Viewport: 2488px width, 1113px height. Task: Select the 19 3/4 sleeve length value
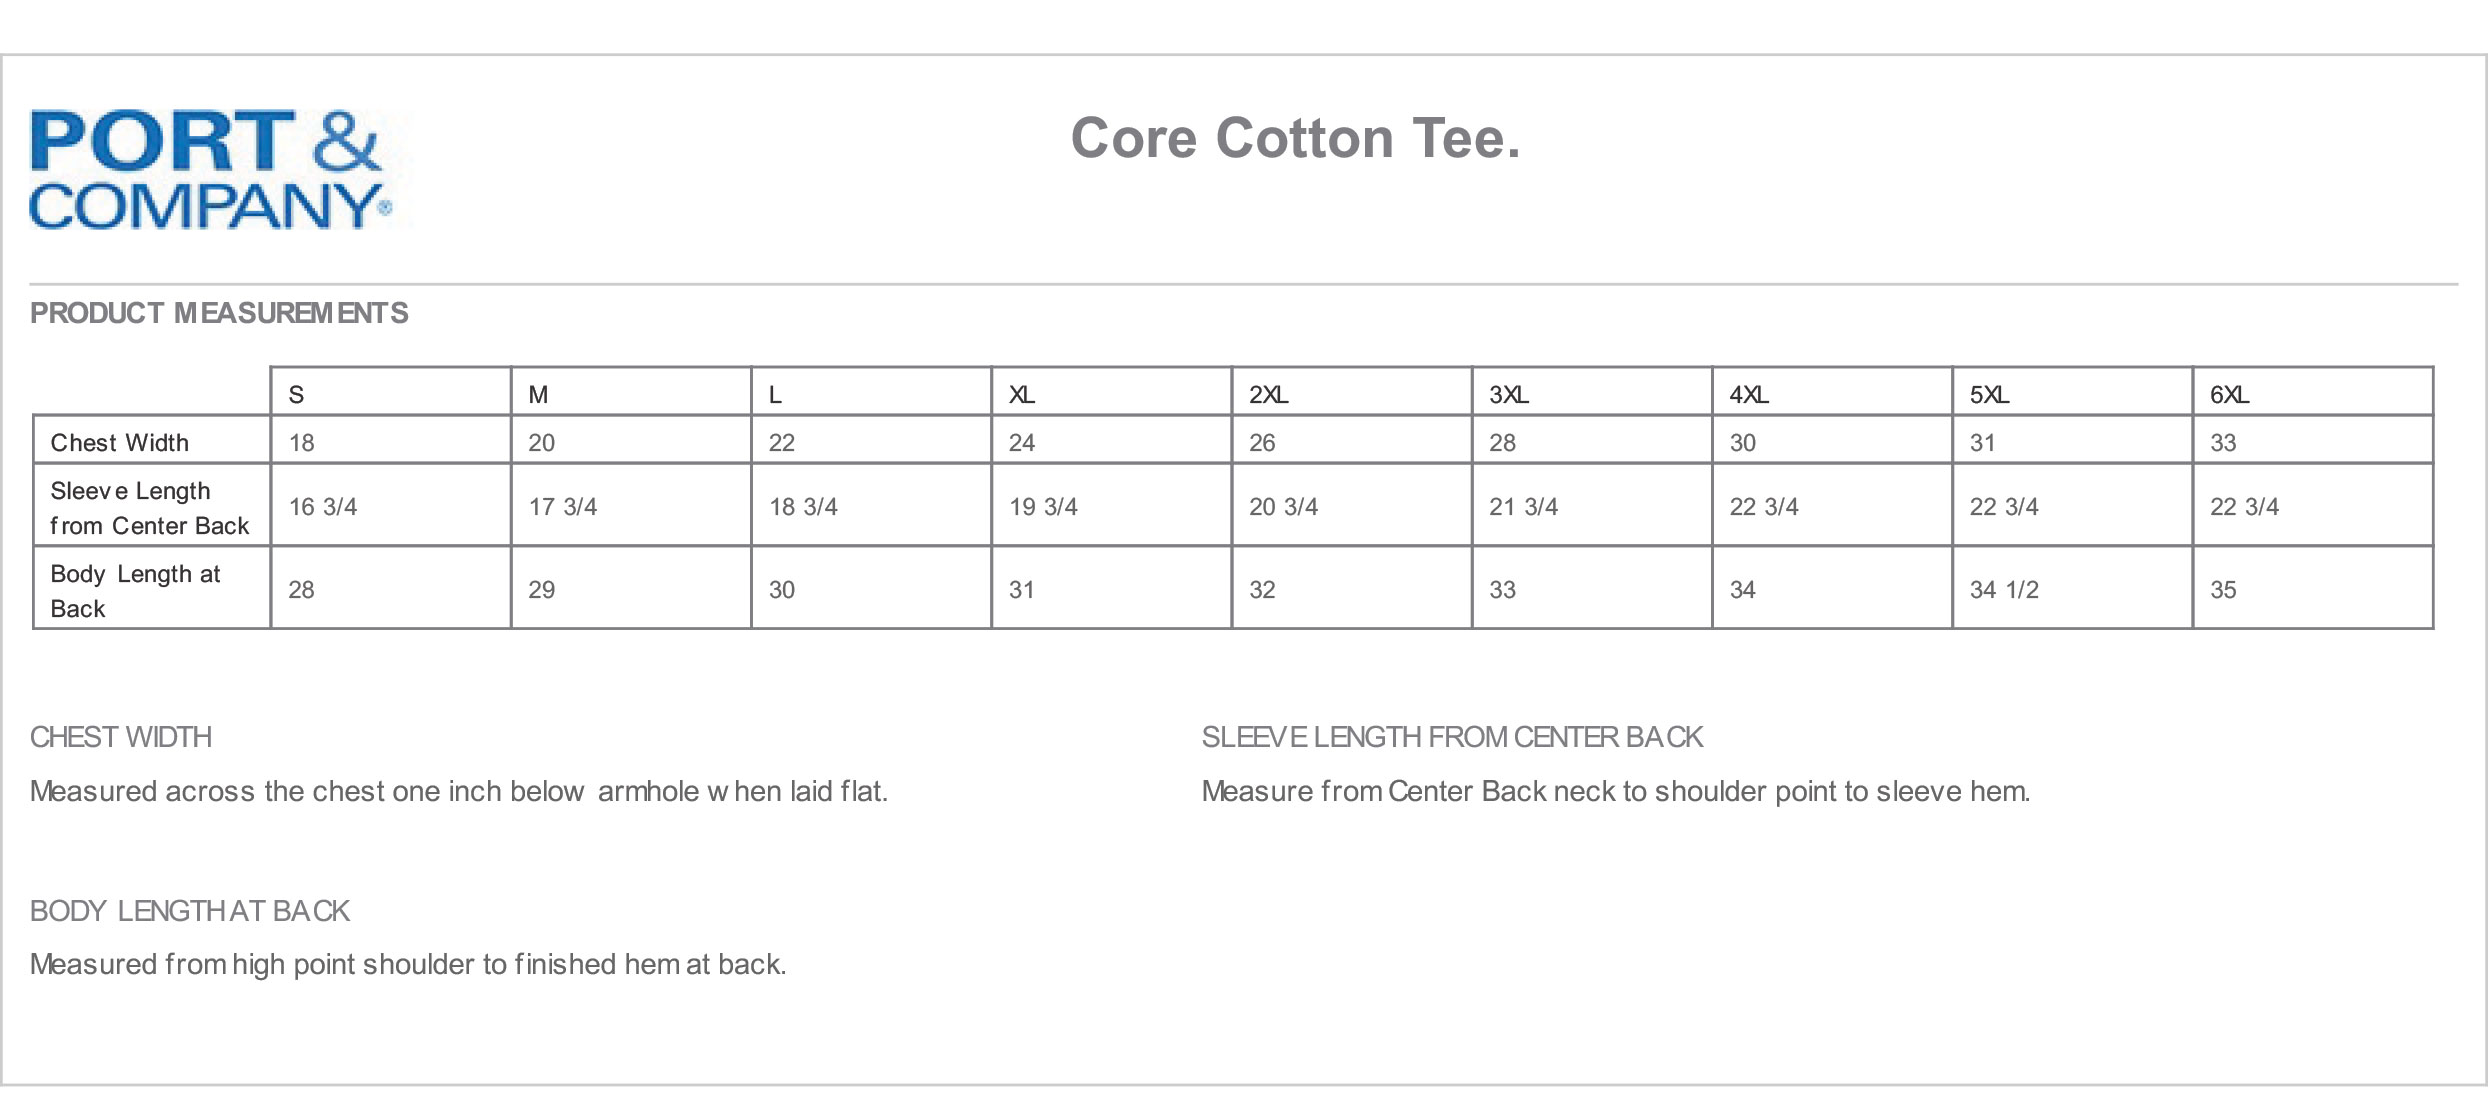click(1043, 507)
